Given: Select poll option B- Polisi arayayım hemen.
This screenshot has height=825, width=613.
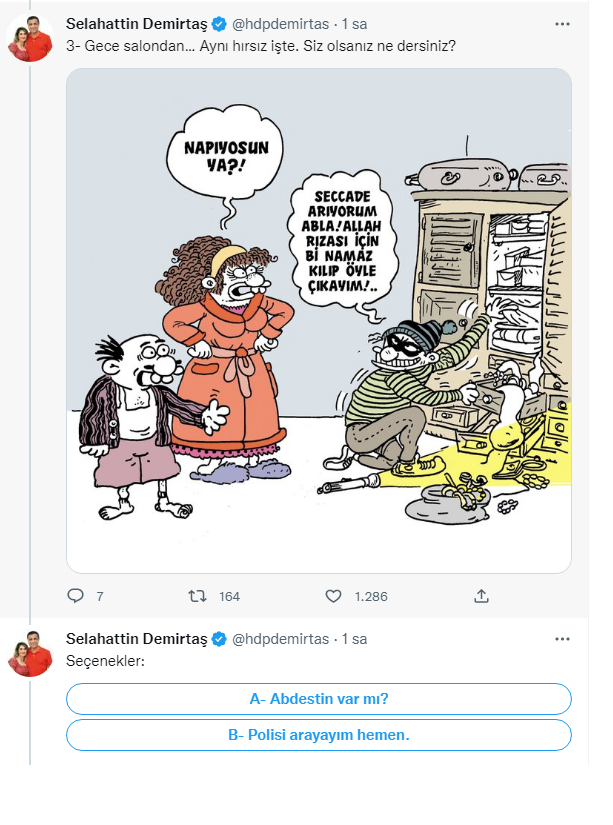Looking at the screenshot, I should pos(318,735).
